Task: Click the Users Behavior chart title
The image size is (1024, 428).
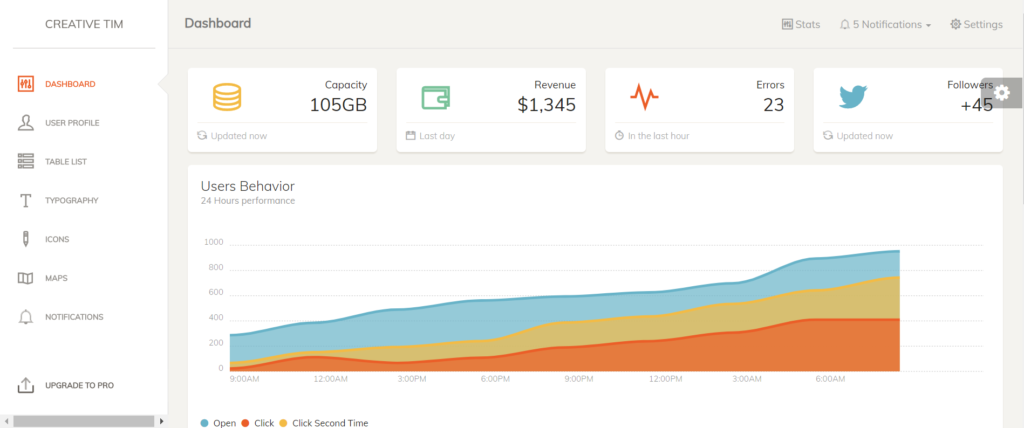Action: tap(248, 186)
